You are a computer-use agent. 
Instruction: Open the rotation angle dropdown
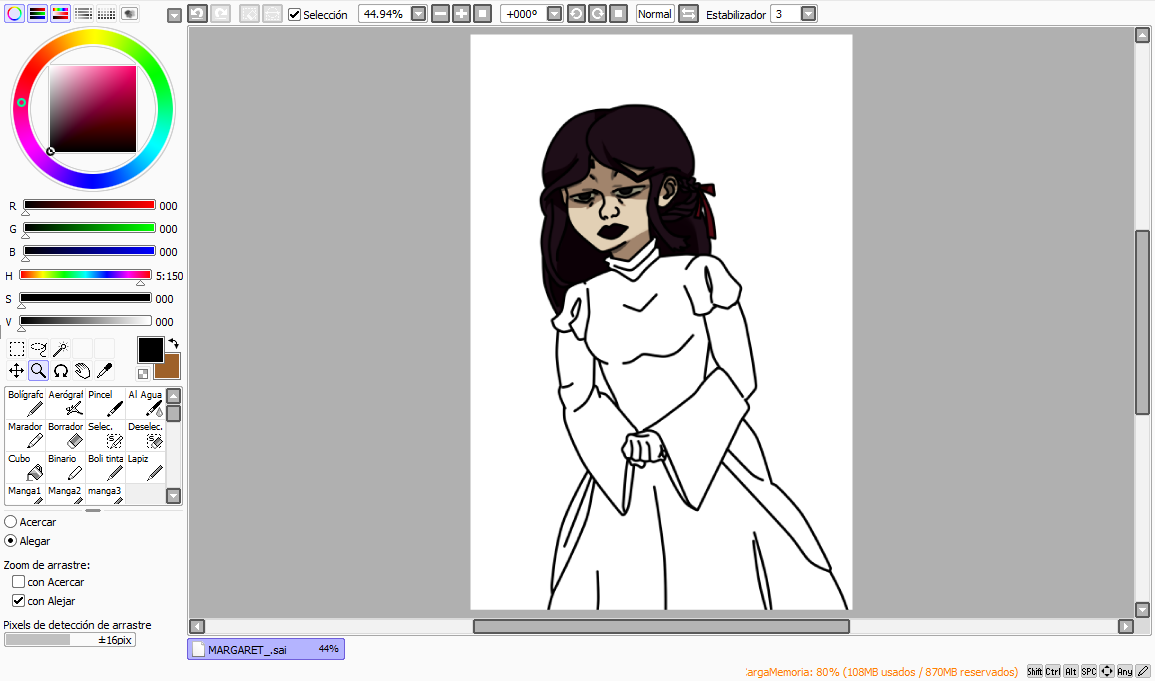[x=555, y=14]
